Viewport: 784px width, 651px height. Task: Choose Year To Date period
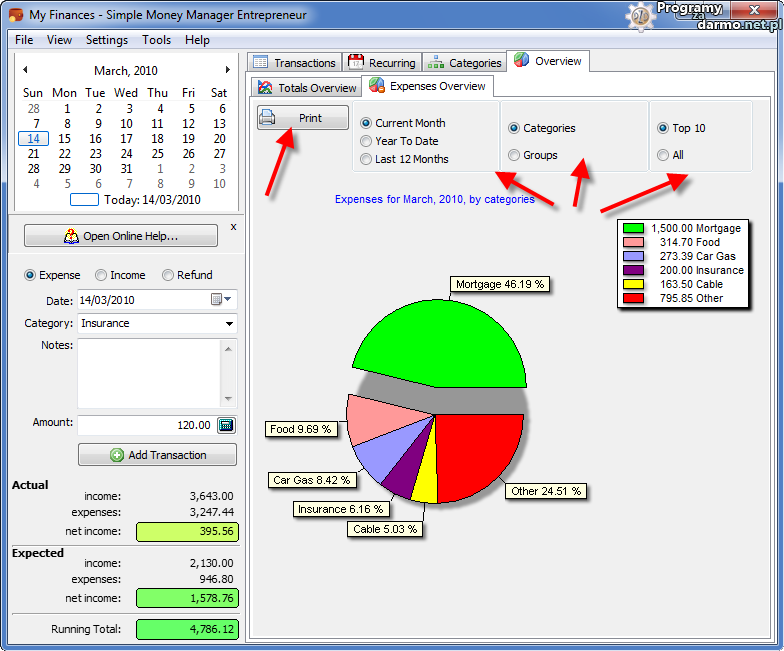366,141
